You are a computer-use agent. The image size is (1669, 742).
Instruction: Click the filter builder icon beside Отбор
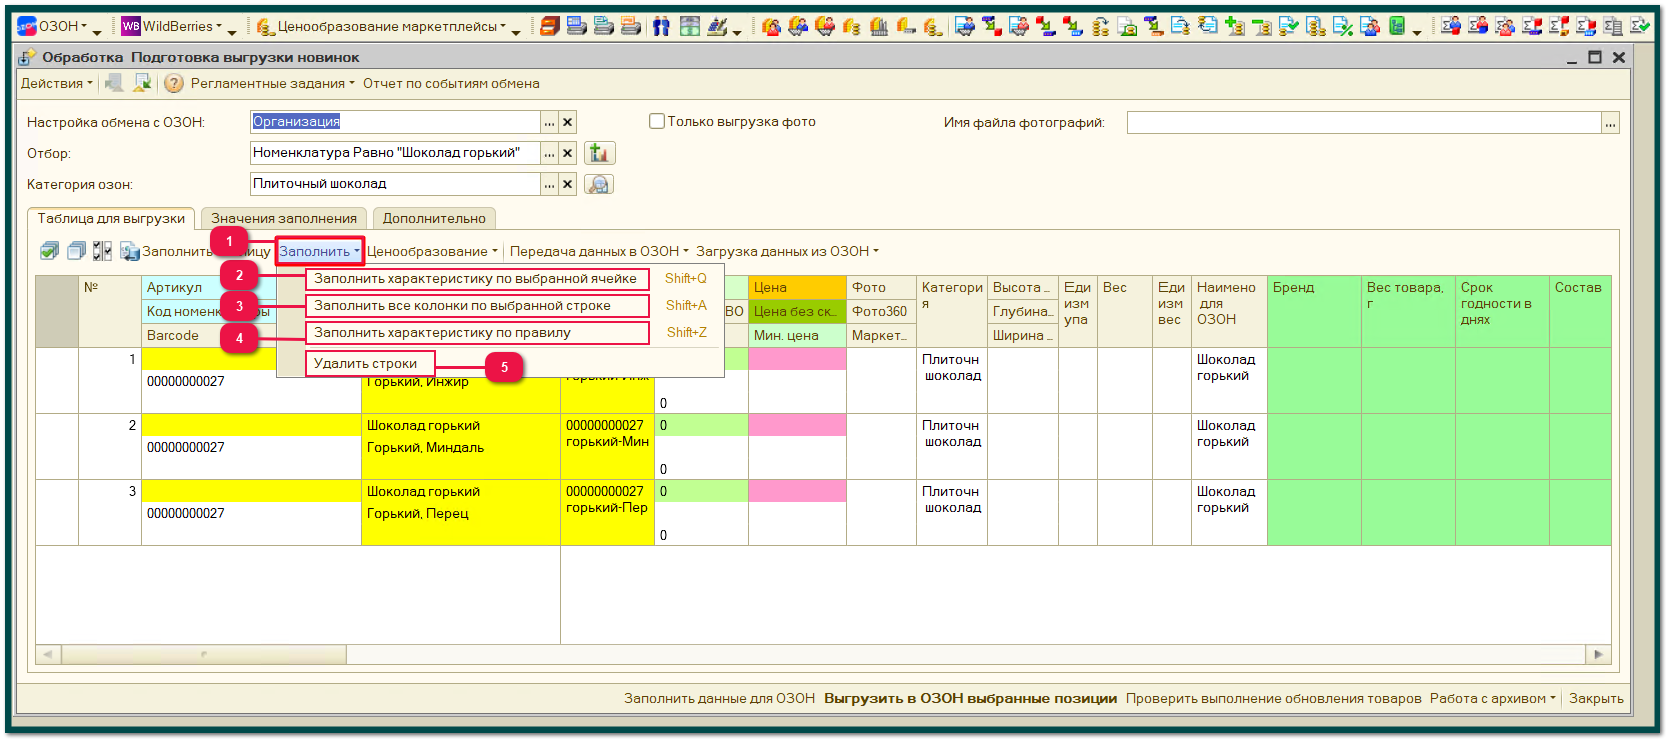click(x=599, y=153)
